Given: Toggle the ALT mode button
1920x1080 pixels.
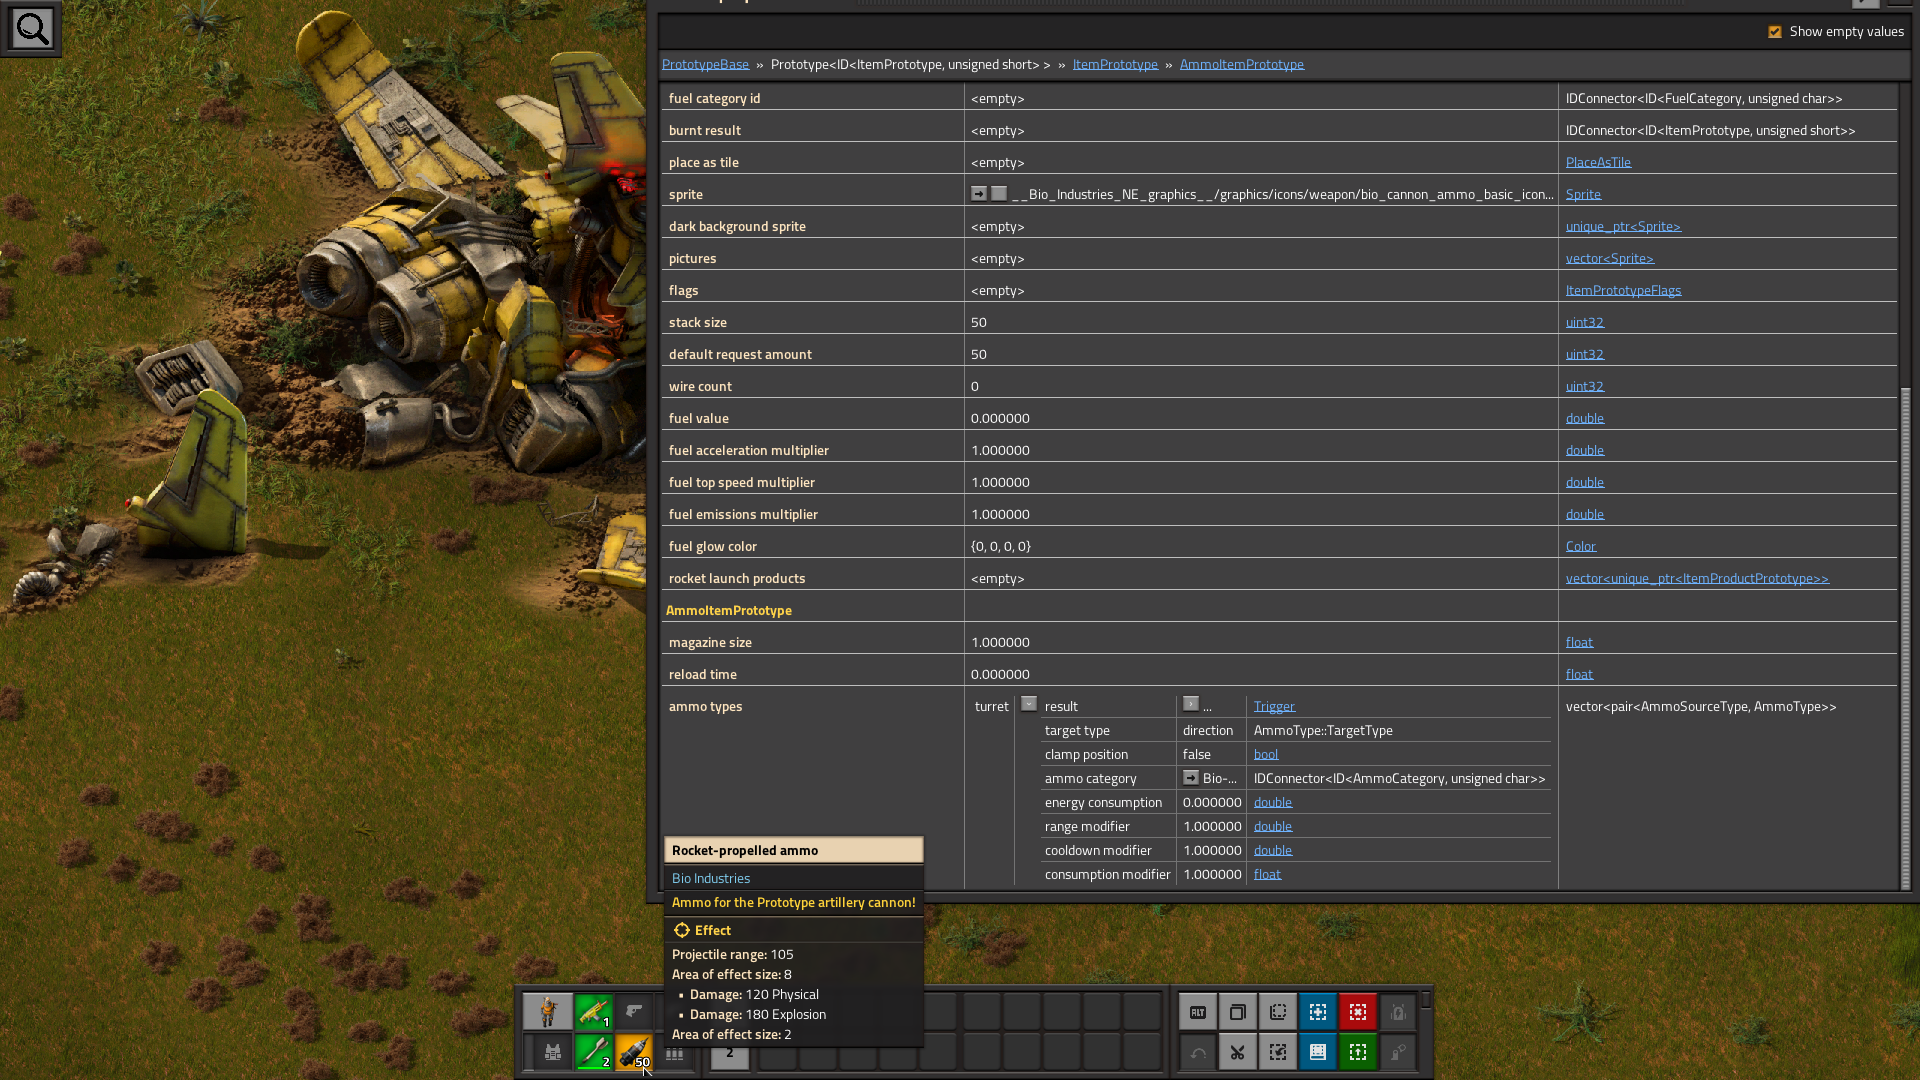Looking at the screenshot, I should tap(1198, 1012).
